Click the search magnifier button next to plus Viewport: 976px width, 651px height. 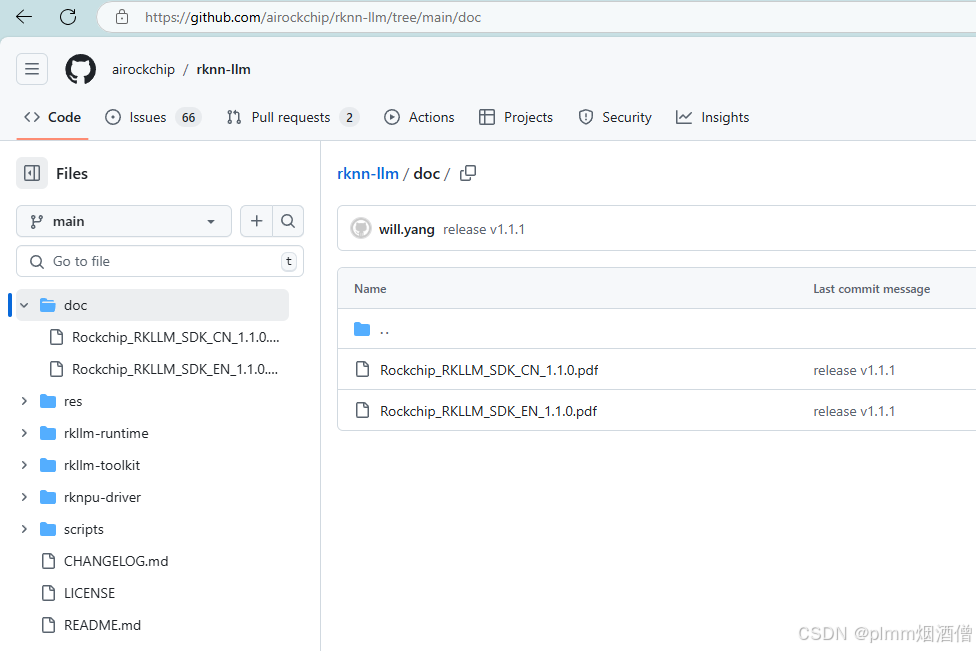288,221
